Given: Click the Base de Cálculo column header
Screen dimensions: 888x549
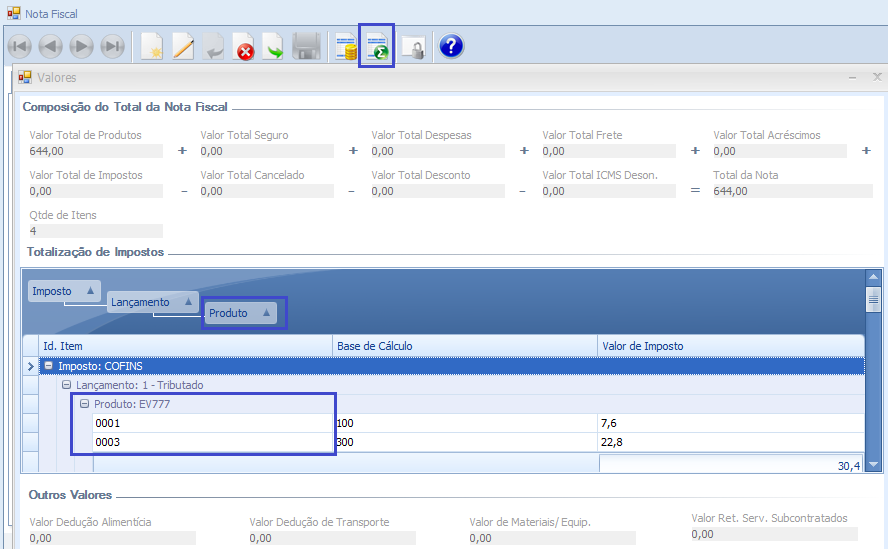Looking at the screenshot, I should 465,346.
